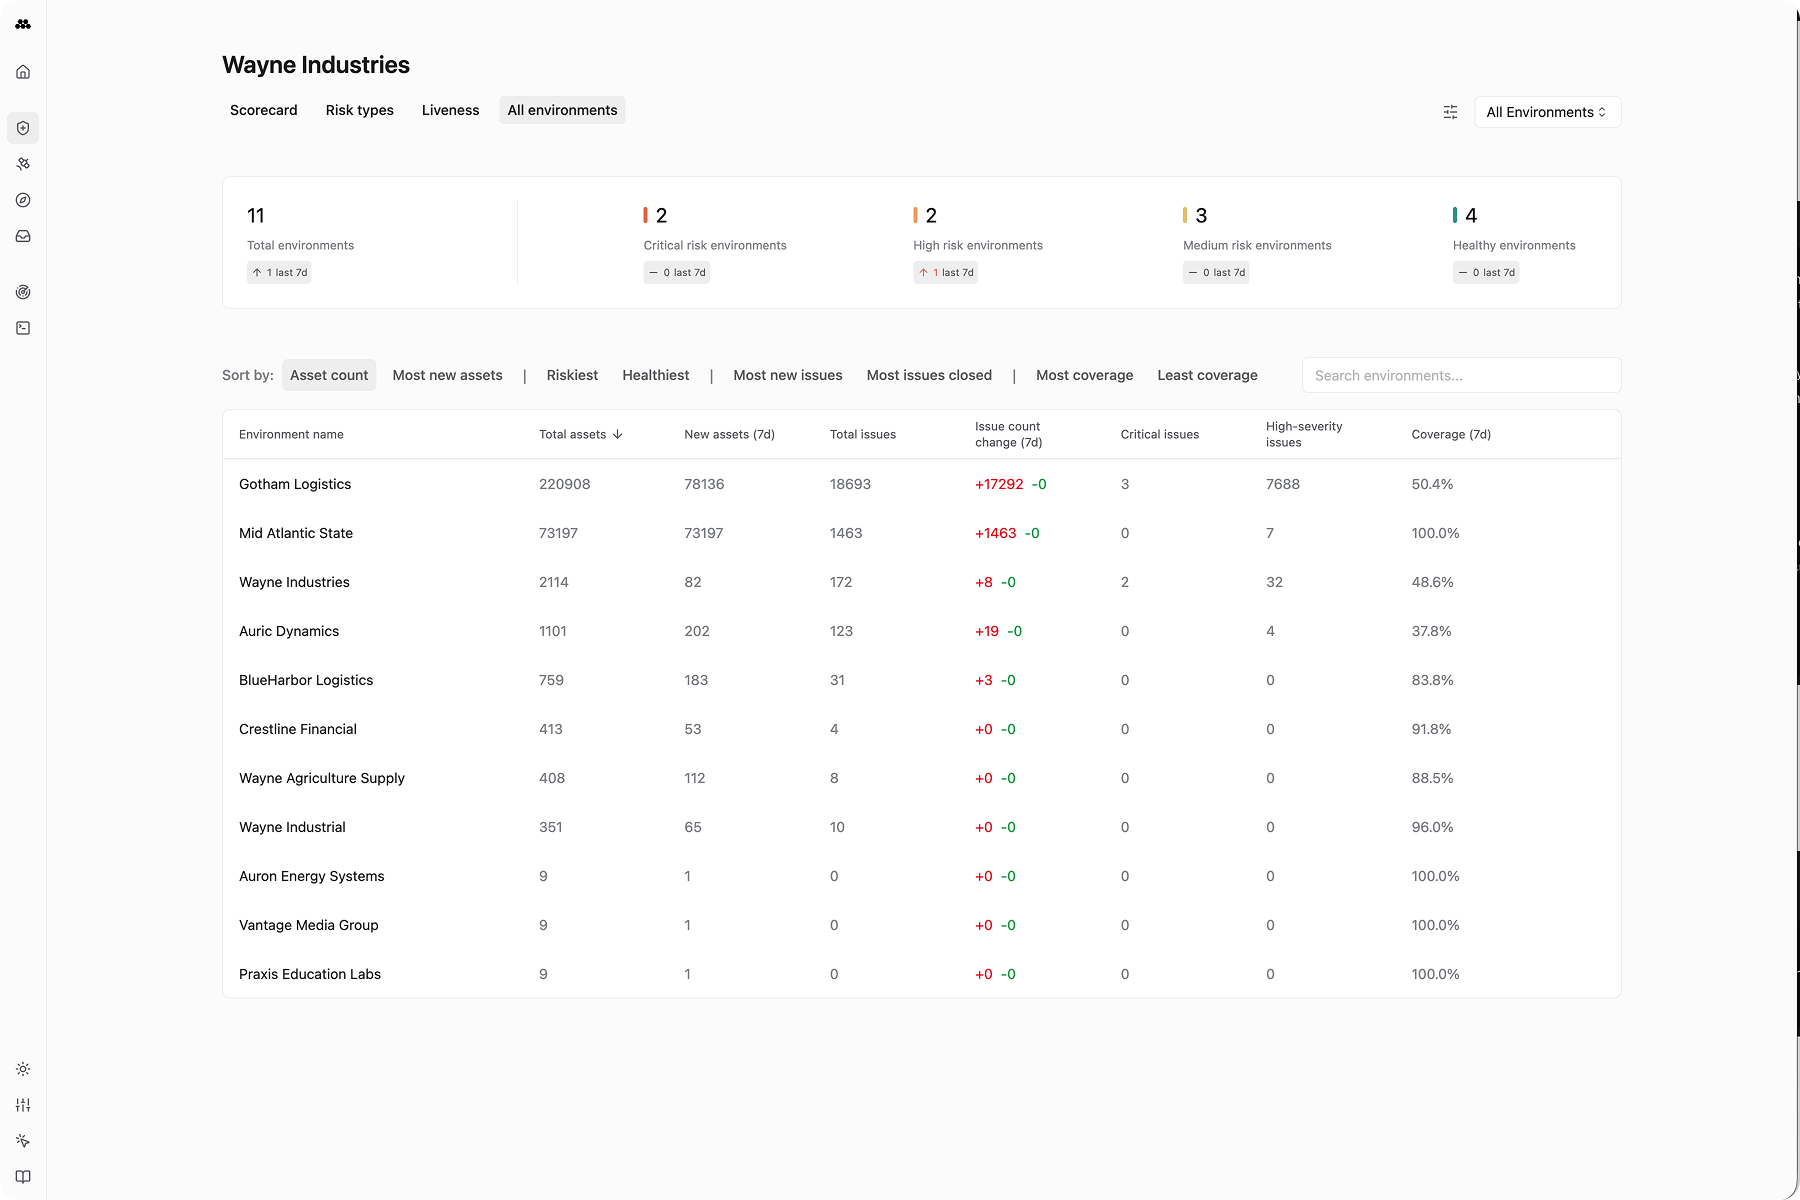Screen dimensions: 1800x1200
Task: Open the compass explore icon
Action: click(23, 200)
